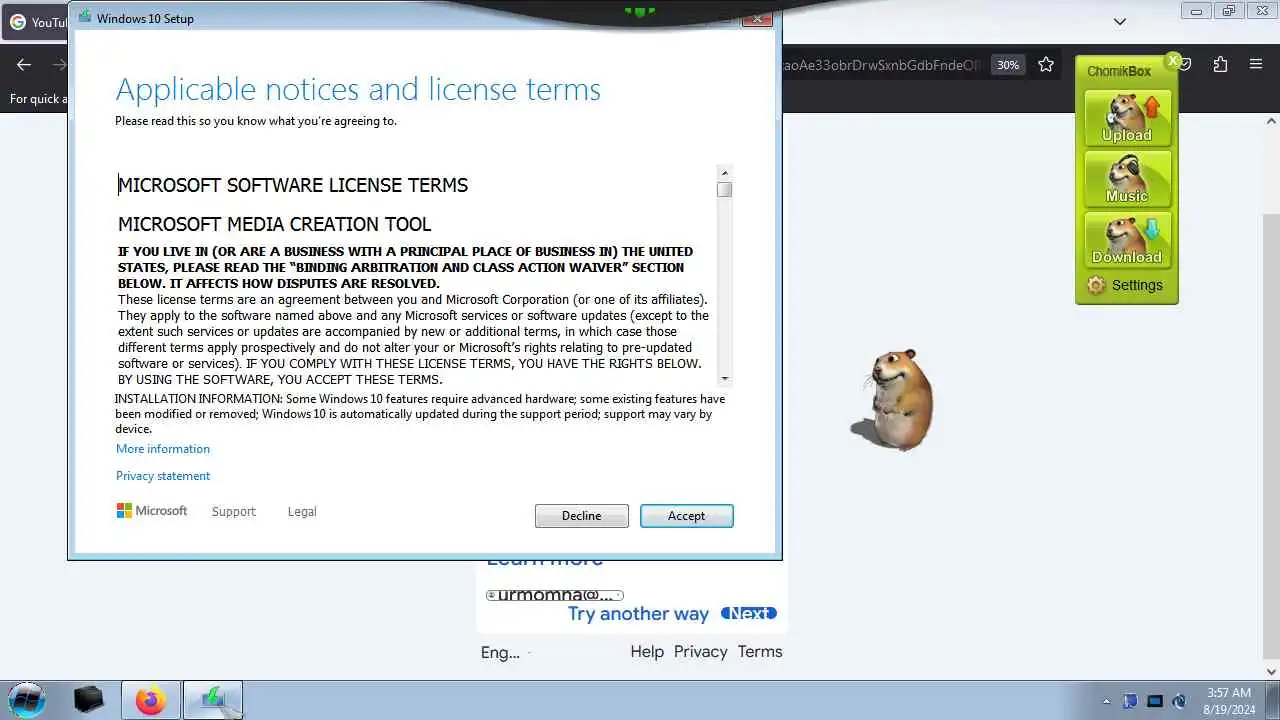Select the YouTube browser tab
This screenshot has width=1280, height=720.
pos(36,22)
